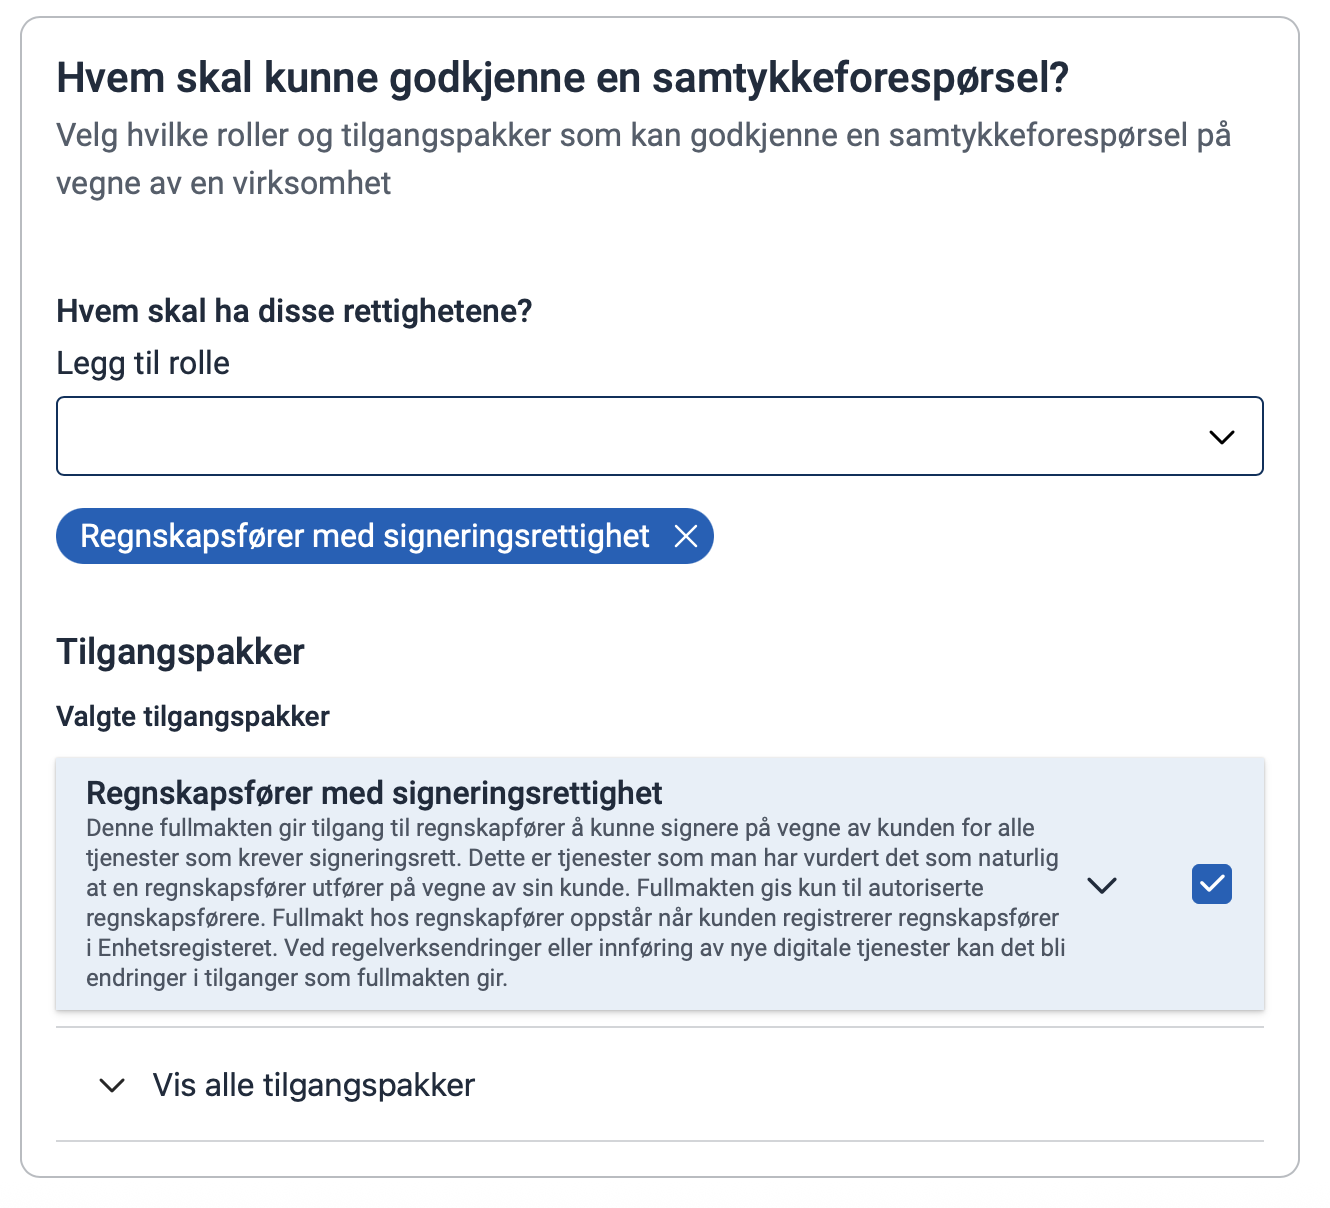Image resolution: width=1330 pixels, height=1208 pixels.
Task: Uncheck the Regnskapsfører med signeringsrettighet package
Action: 1211,884
